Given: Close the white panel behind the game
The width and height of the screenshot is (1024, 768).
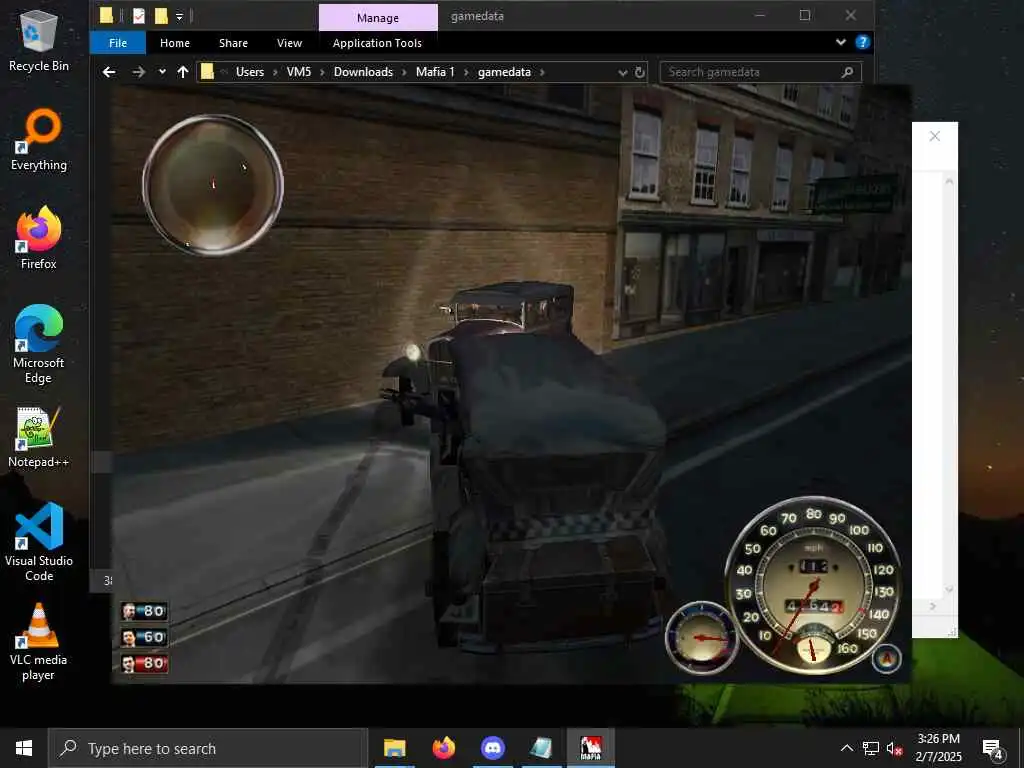Looking at the screenshot, I should click(935, 136).
